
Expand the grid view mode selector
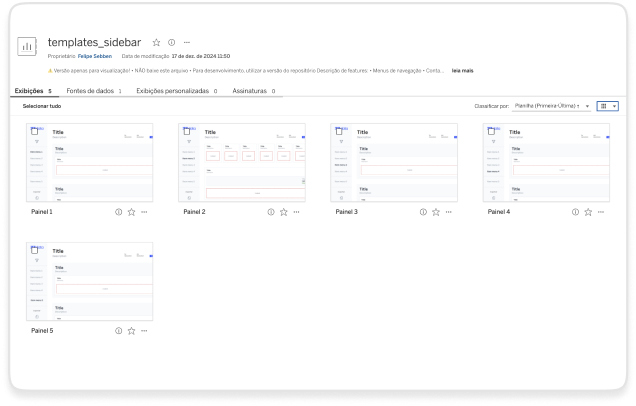[x=607, y=105]
